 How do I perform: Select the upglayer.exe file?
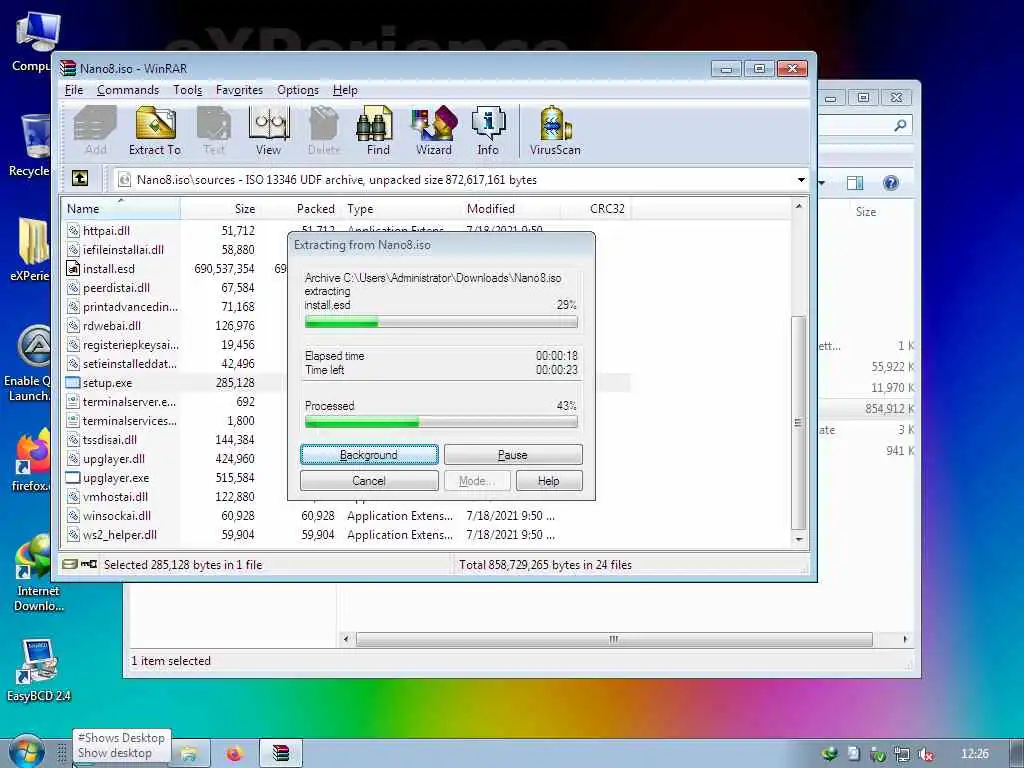(116, 478)
